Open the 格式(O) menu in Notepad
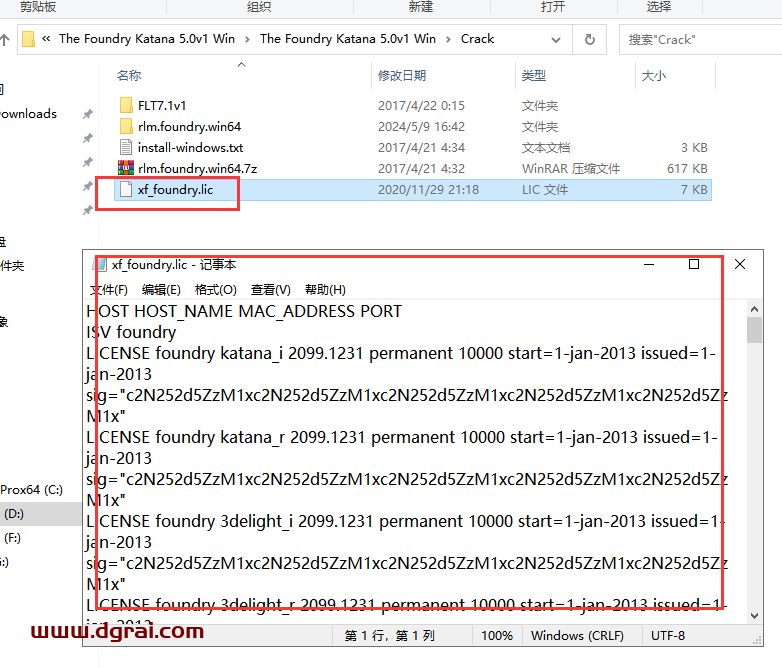 [x=215, y=290]
